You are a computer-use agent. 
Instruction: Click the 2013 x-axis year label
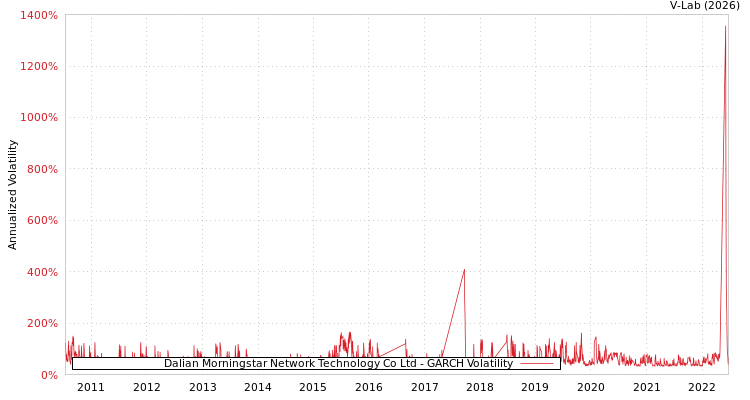pos(202,387)
